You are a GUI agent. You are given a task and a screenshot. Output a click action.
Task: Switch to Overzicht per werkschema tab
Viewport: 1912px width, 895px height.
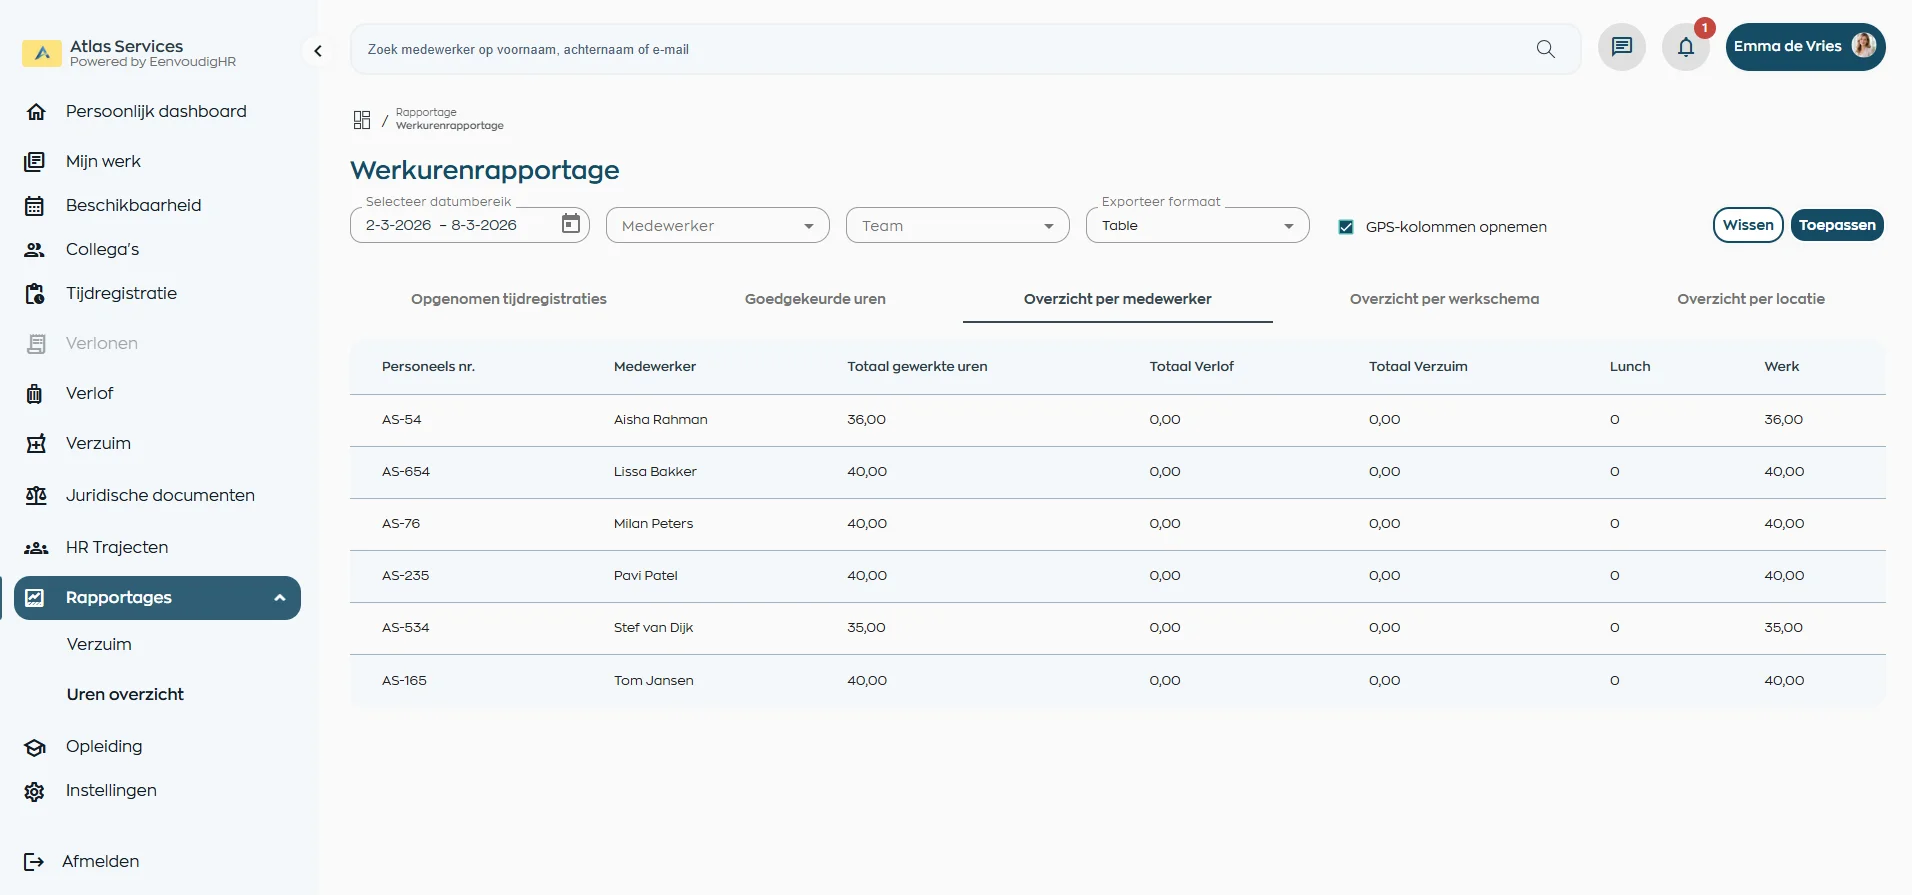click(1444, 299)
